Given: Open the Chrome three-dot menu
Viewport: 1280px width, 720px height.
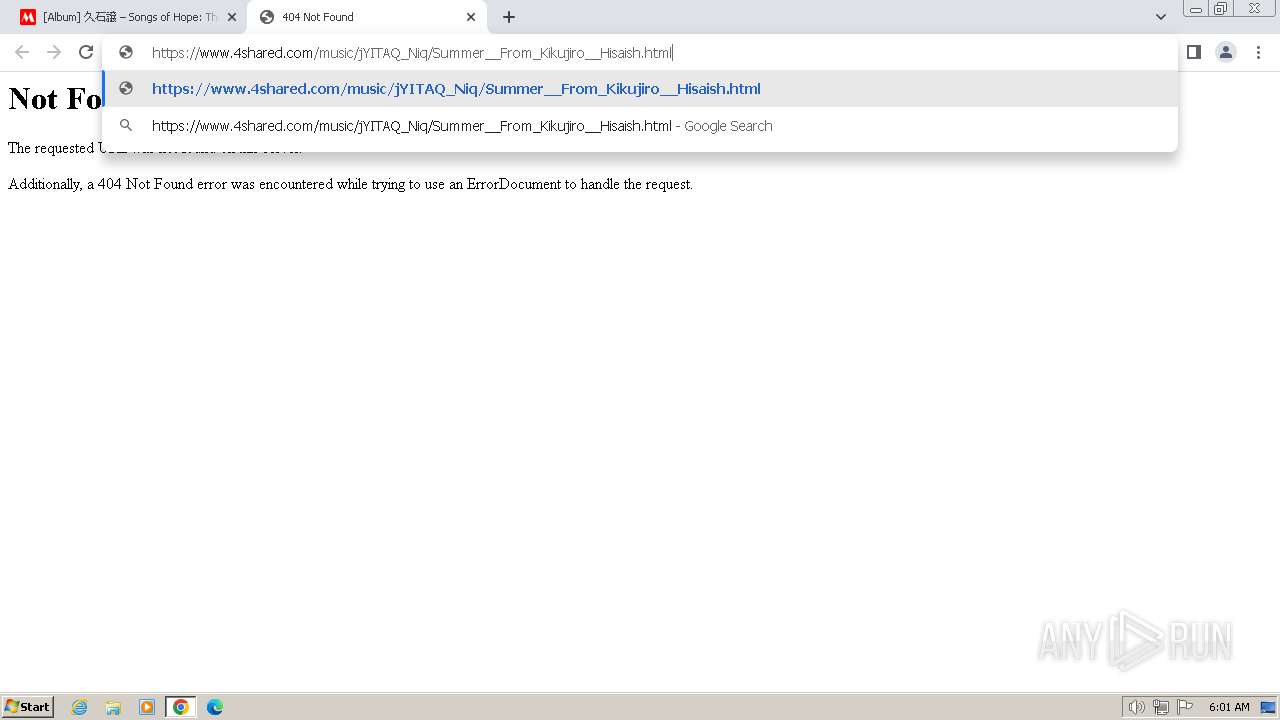Looking at the screenshot, I should pyautogui.click(x=1258, y=52).
